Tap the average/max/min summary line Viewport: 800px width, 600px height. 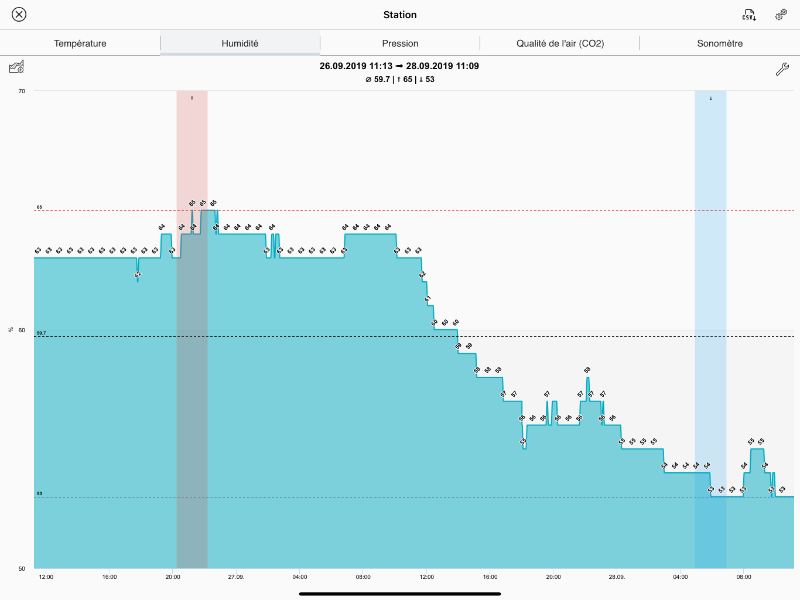(x=399, y=79)
